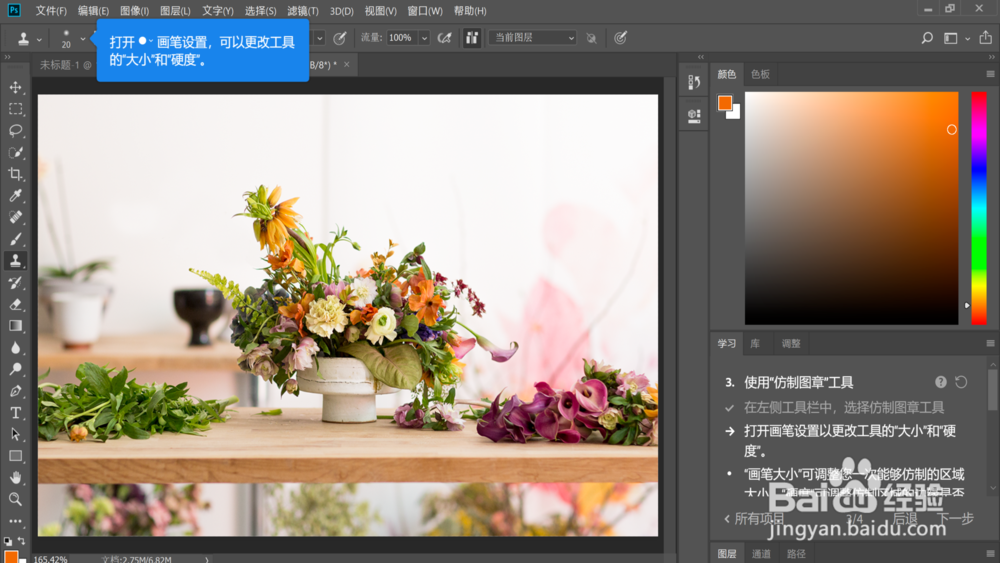Select the Quick Selection tool

point(15,152)
